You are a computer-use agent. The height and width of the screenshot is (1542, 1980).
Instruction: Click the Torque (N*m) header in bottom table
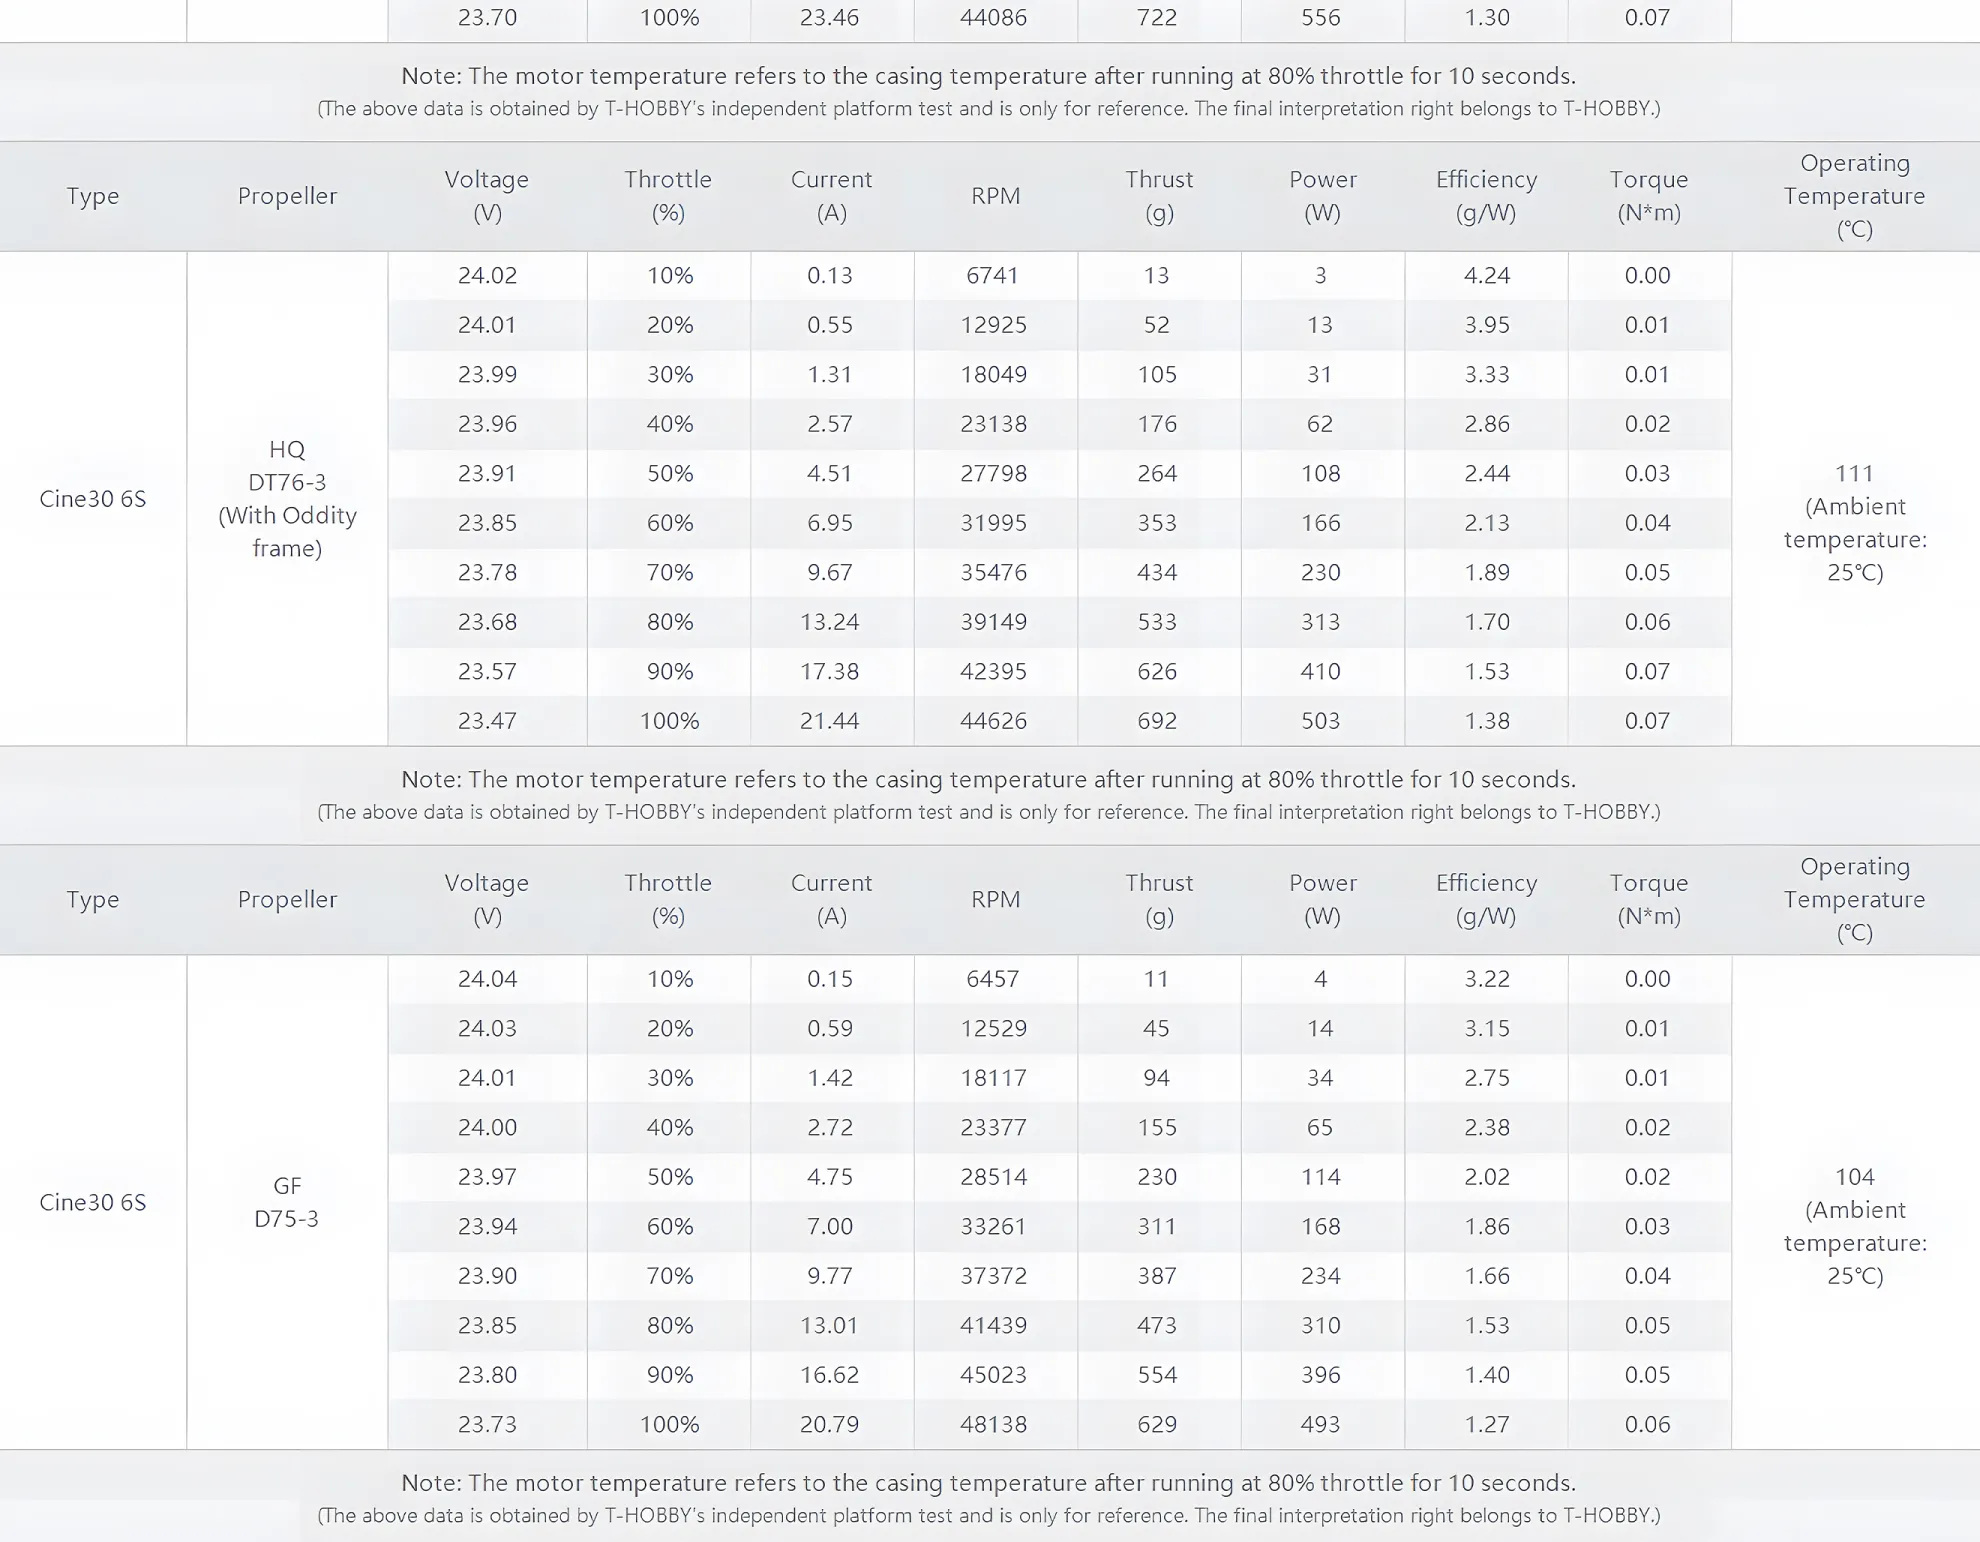tap(1649, 899)
